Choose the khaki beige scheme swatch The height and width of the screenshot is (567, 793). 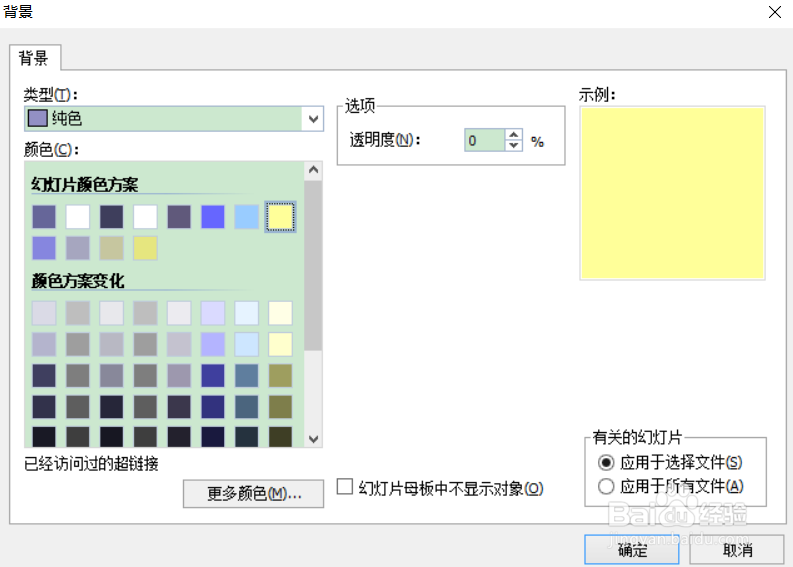[x=112, y=248]
